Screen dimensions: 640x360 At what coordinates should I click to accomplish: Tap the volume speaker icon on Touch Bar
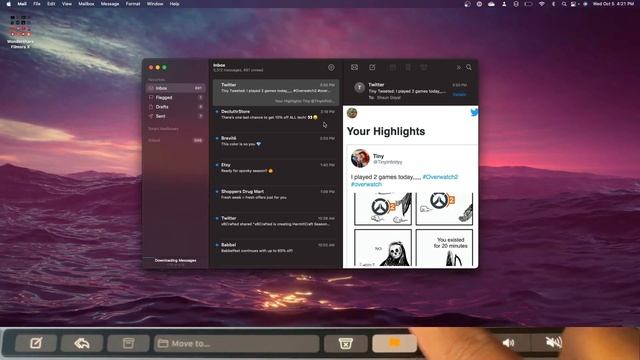pos(509,343)
